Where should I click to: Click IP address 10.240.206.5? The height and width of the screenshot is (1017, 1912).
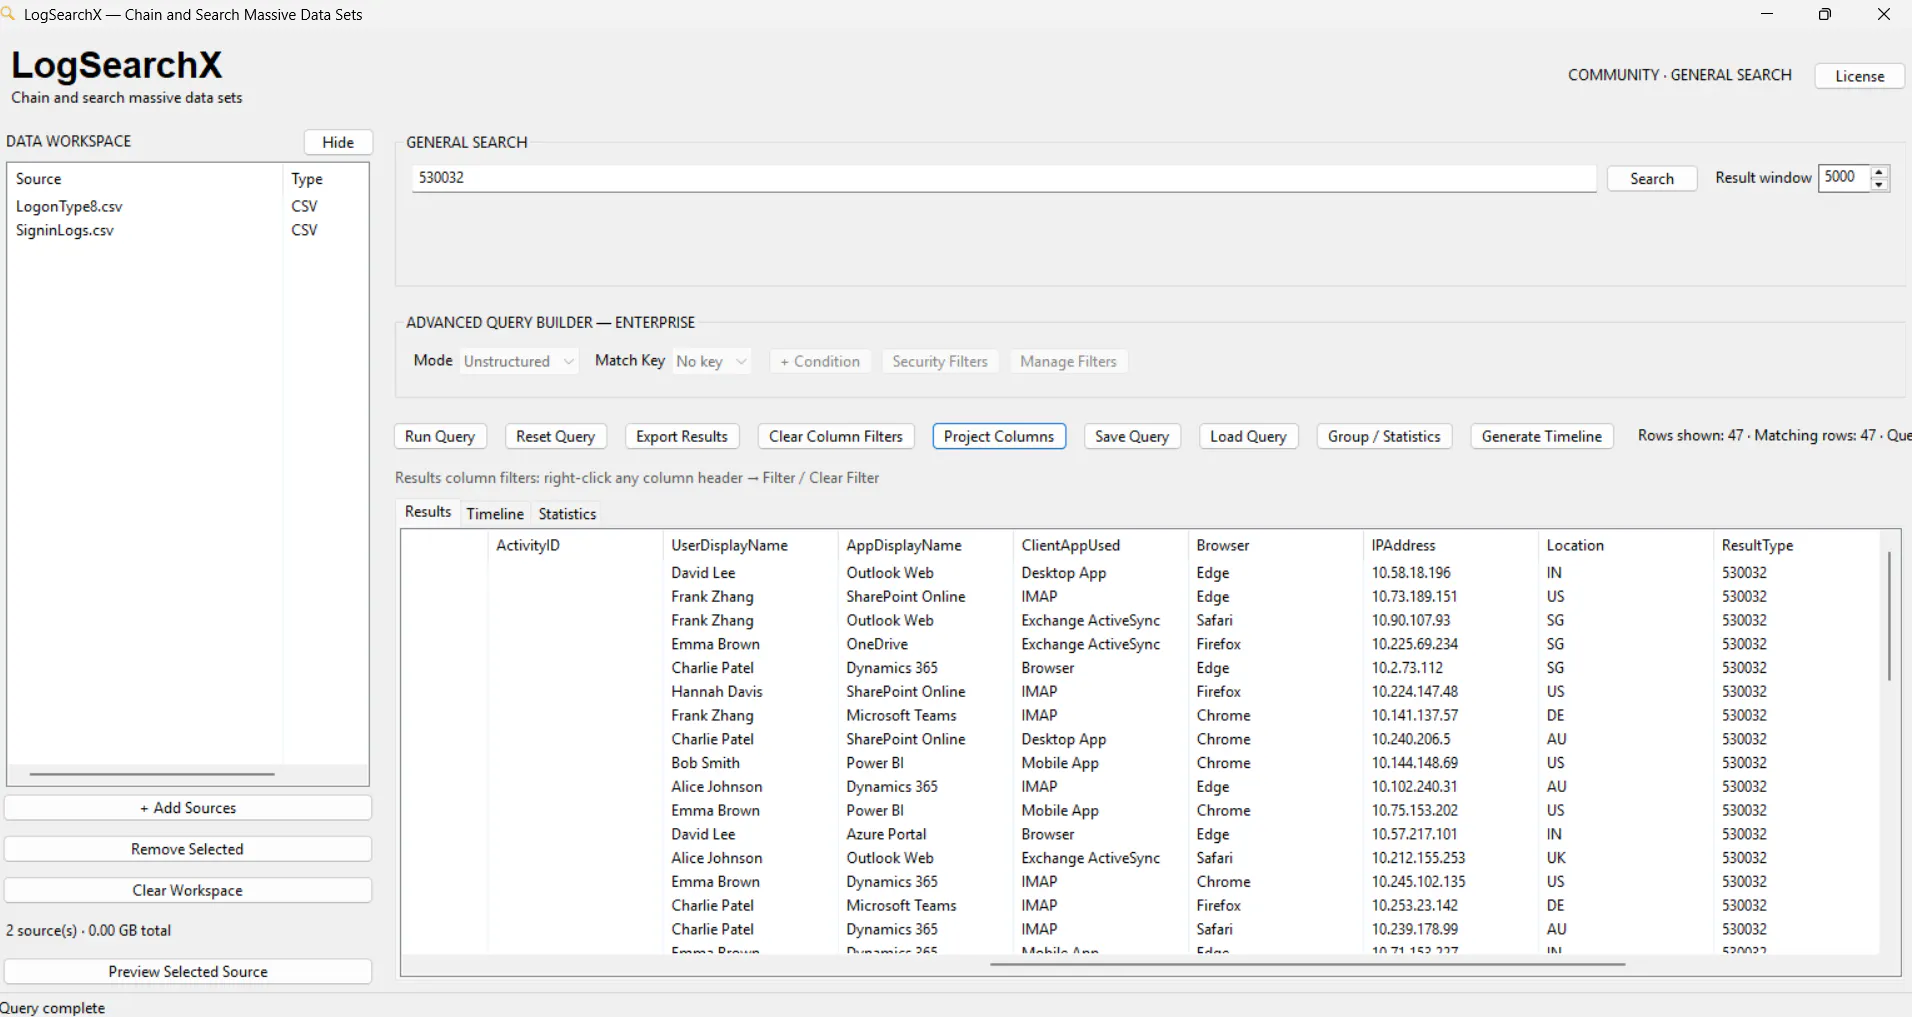point(1411,739)
